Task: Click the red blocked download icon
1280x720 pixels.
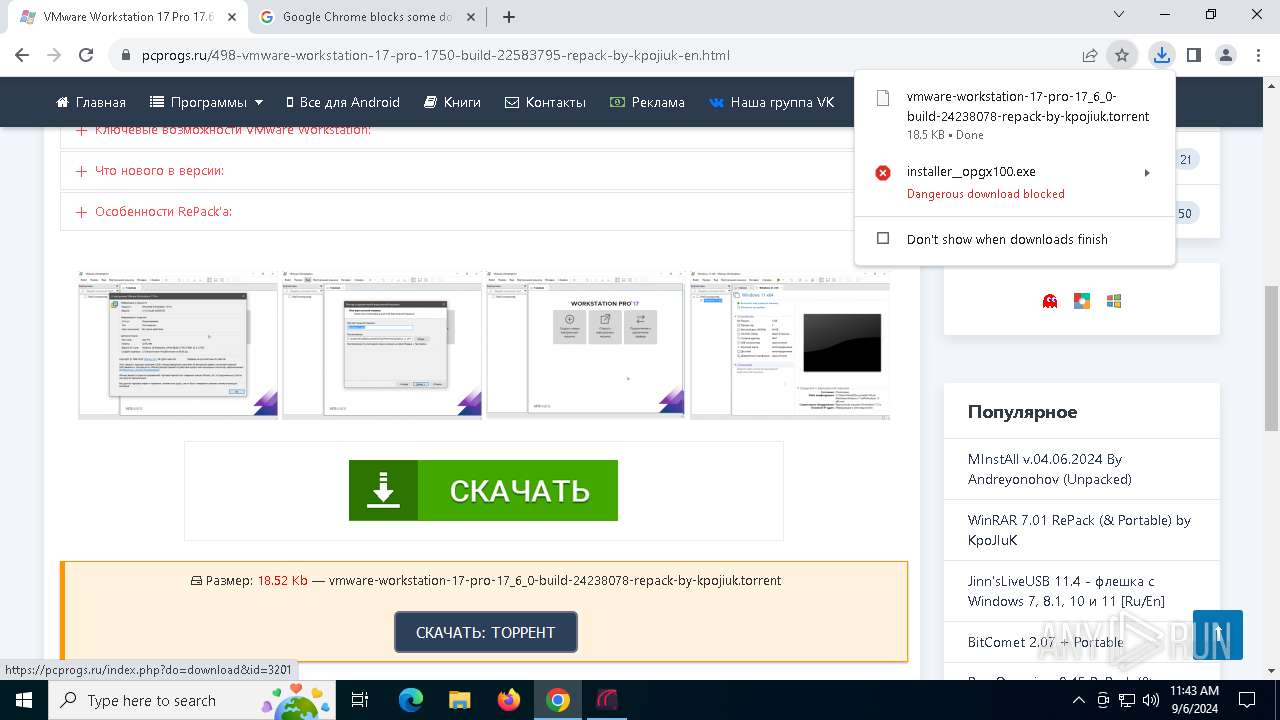Action: tap(883, 173)
